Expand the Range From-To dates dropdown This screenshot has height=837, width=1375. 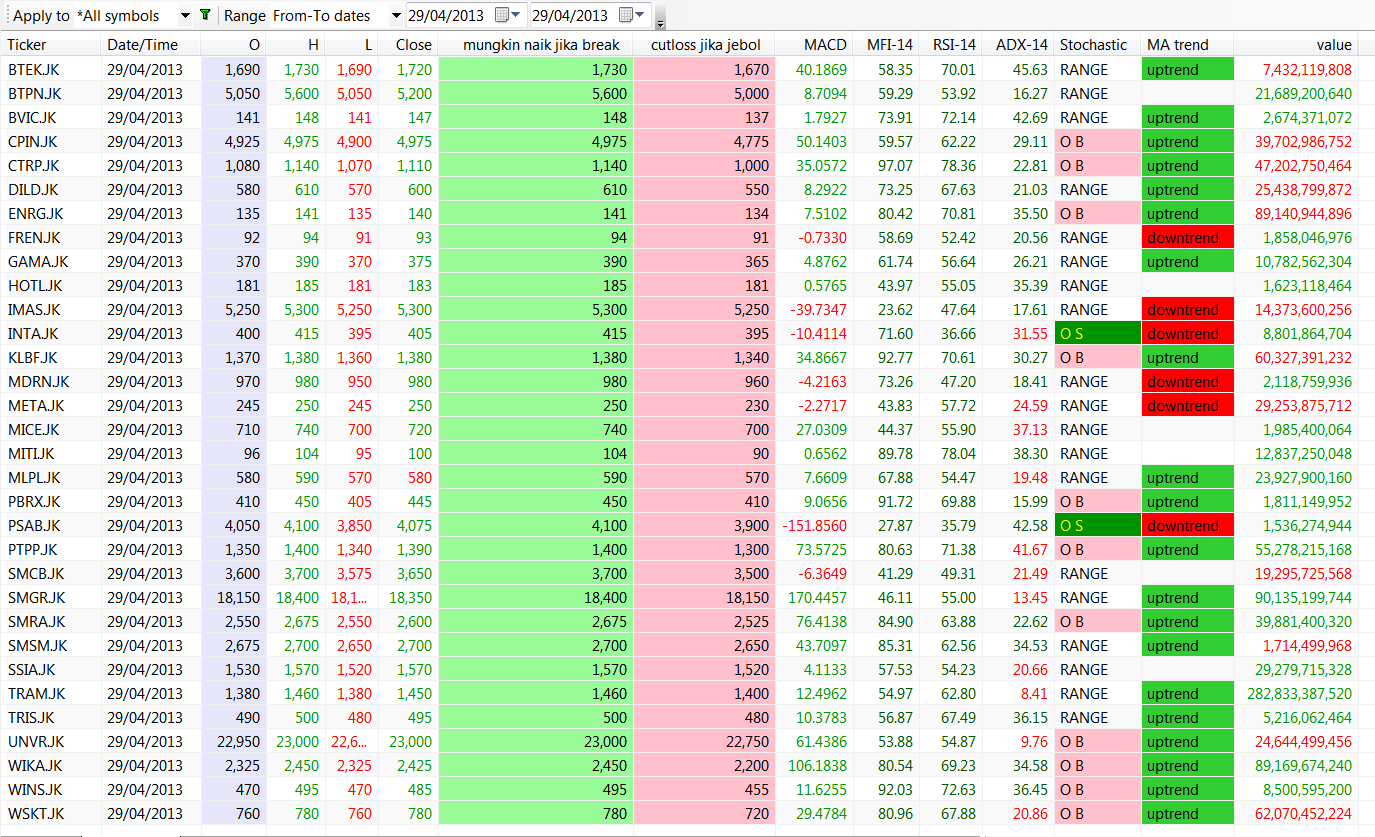(x=396, y=16)
